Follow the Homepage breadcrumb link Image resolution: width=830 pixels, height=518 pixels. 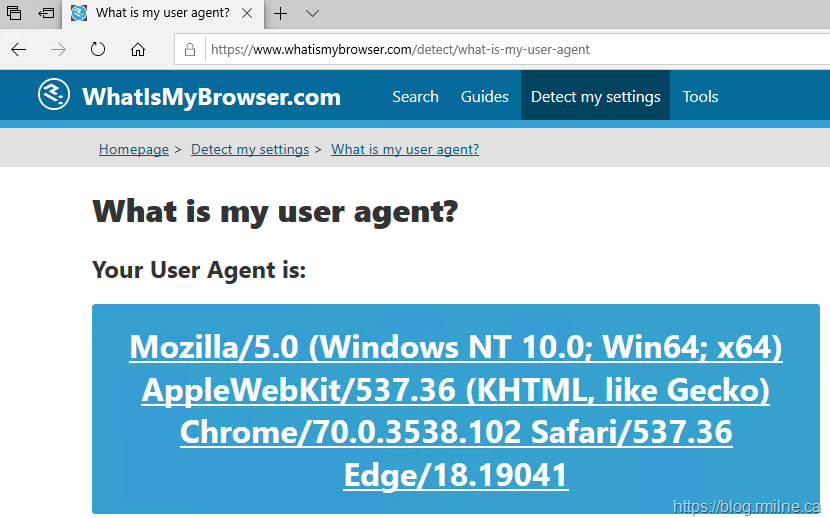tap(134, 149)
